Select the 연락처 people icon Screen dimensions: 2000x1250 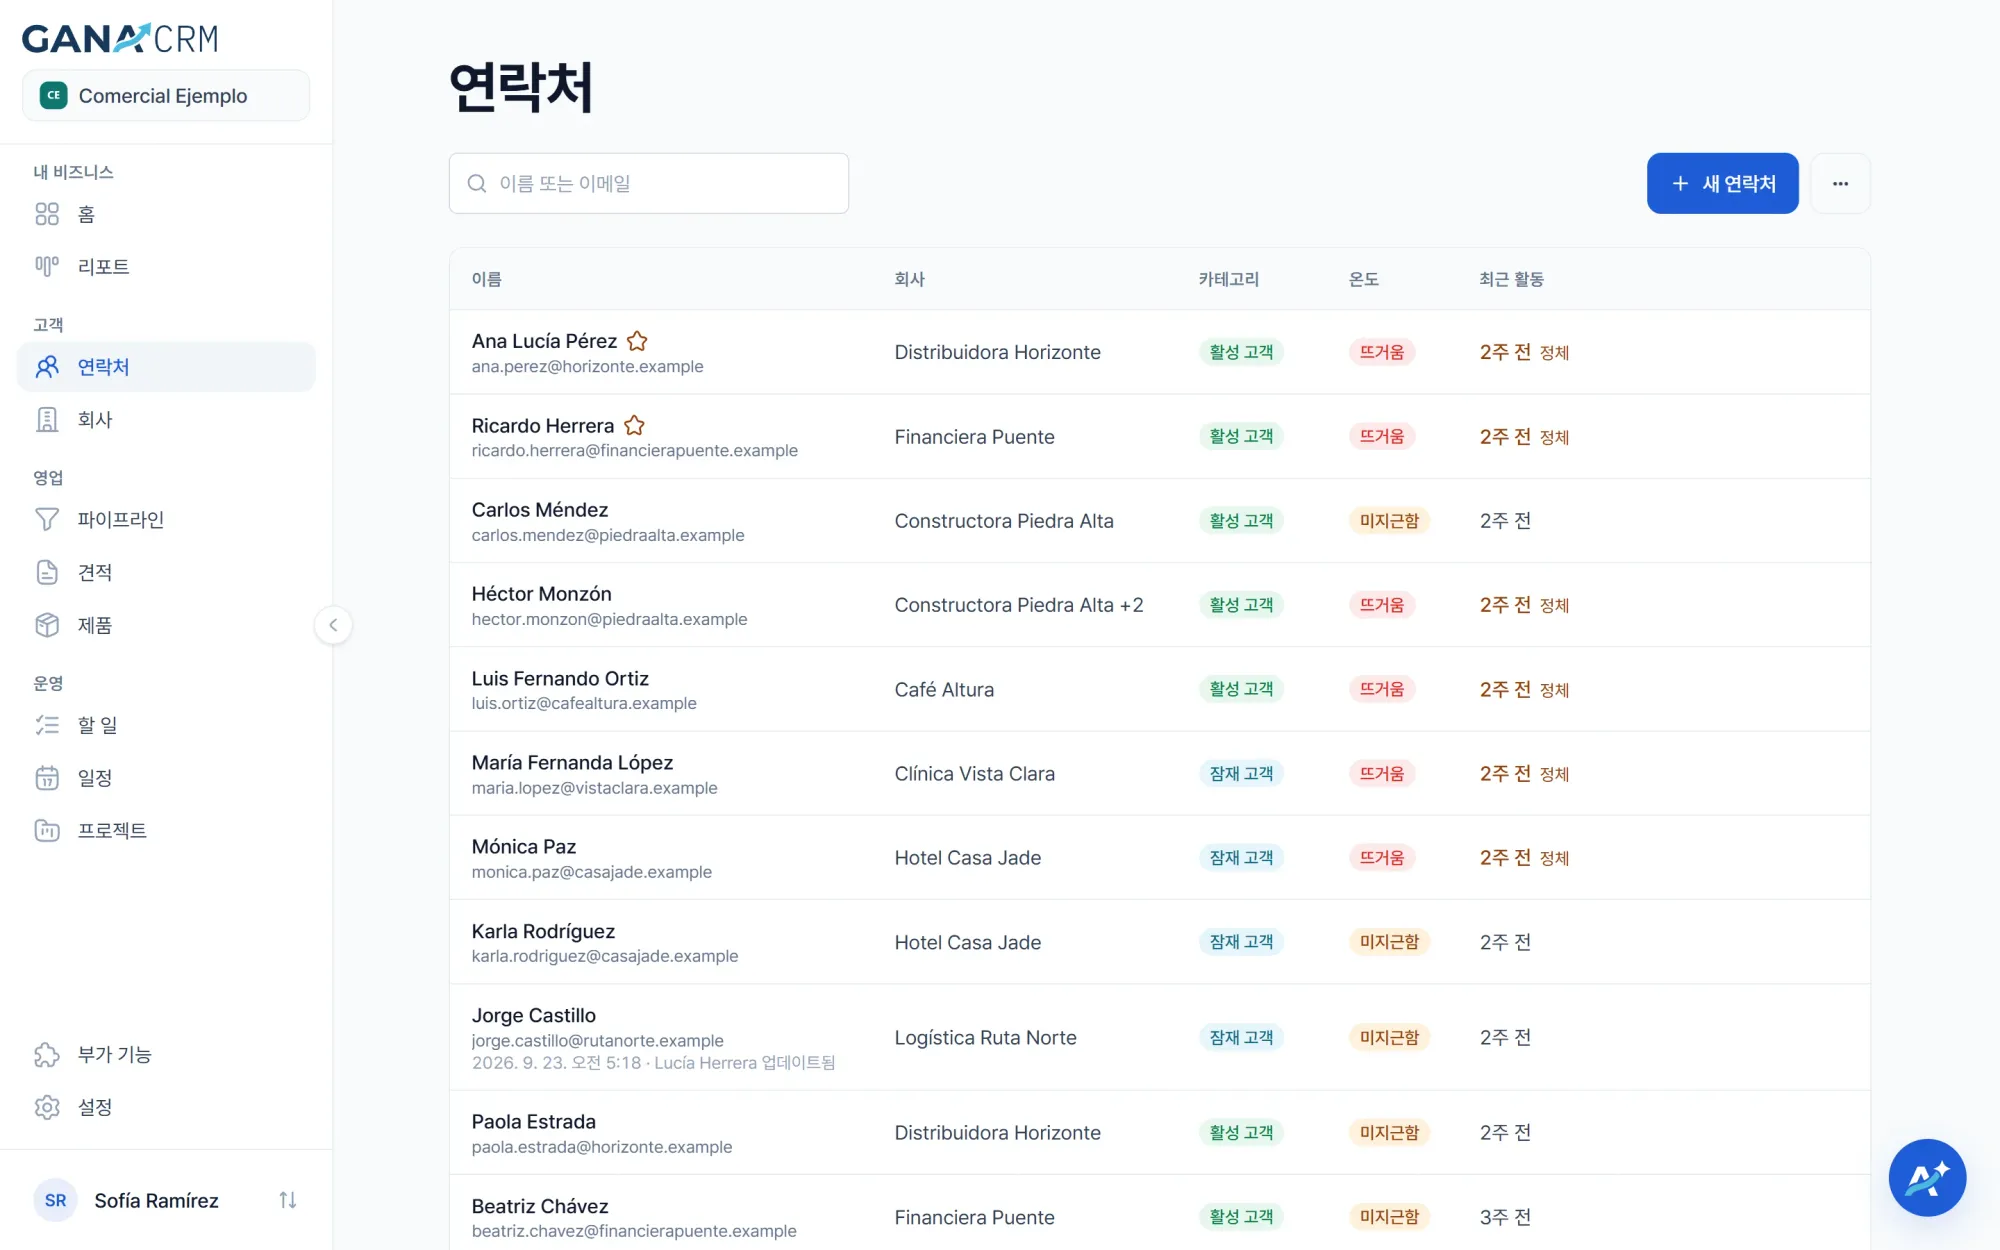pos(47,367)
